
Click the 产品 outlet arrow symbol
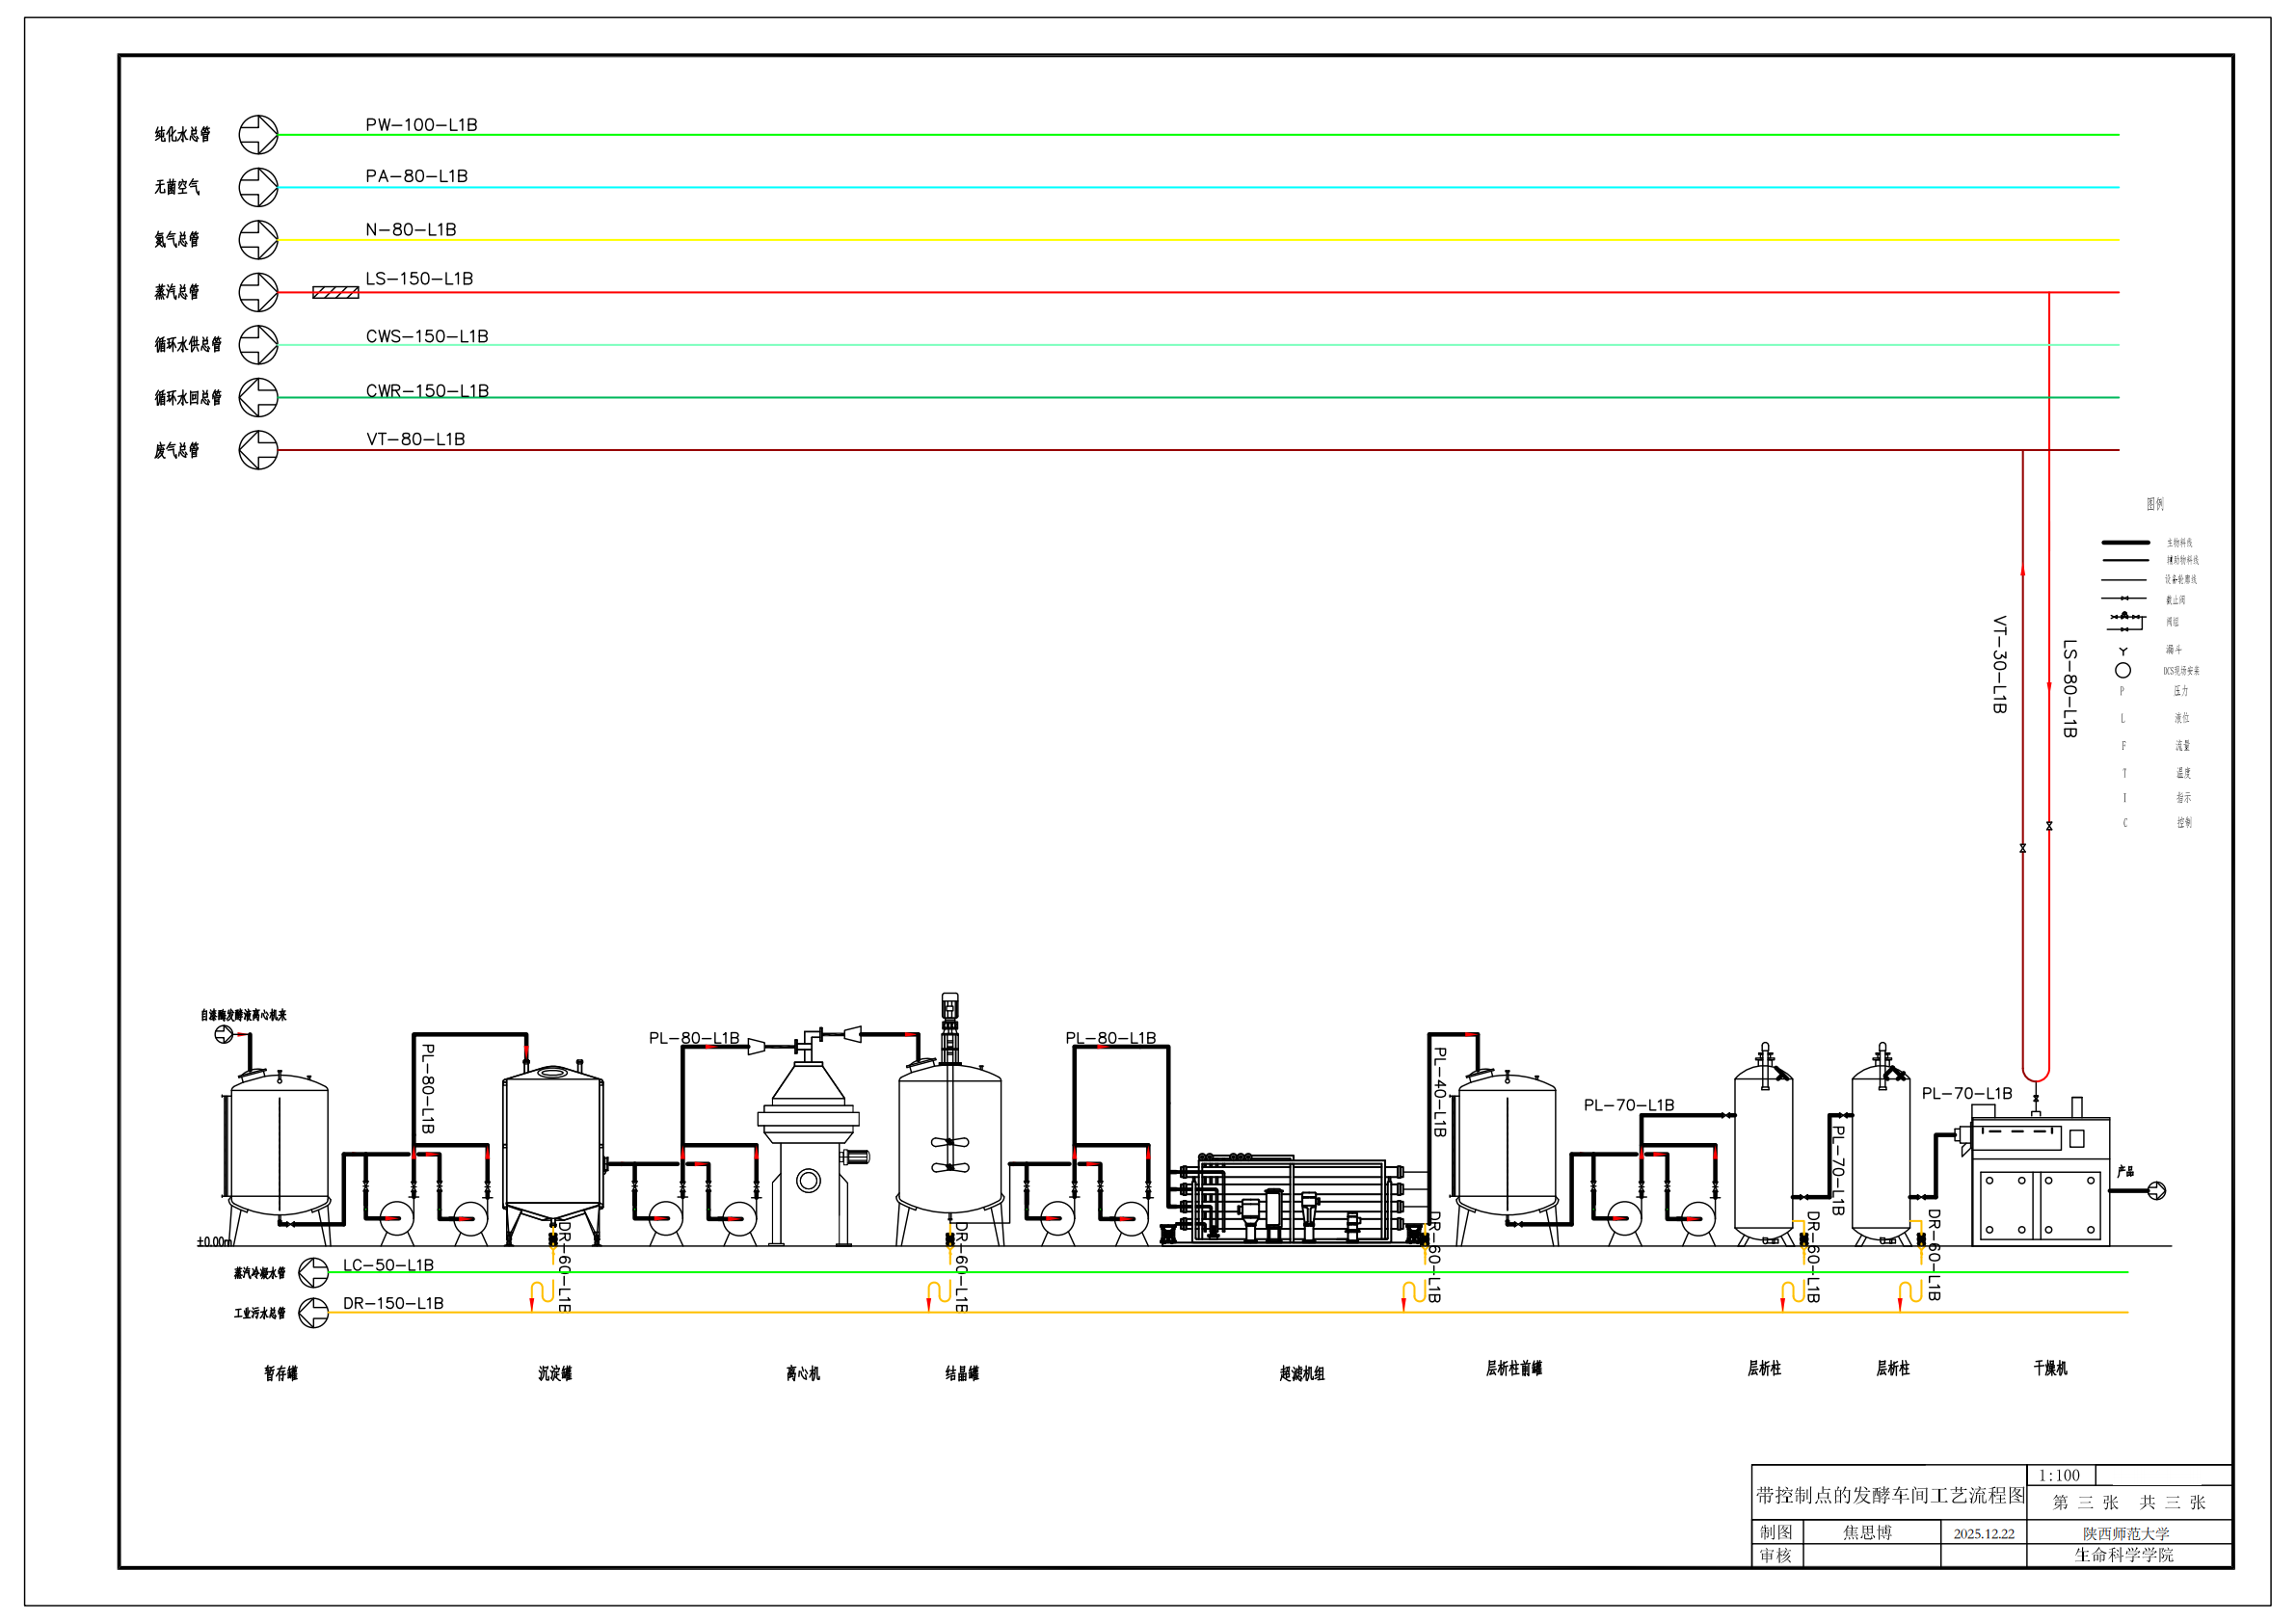point(2157,1190)
